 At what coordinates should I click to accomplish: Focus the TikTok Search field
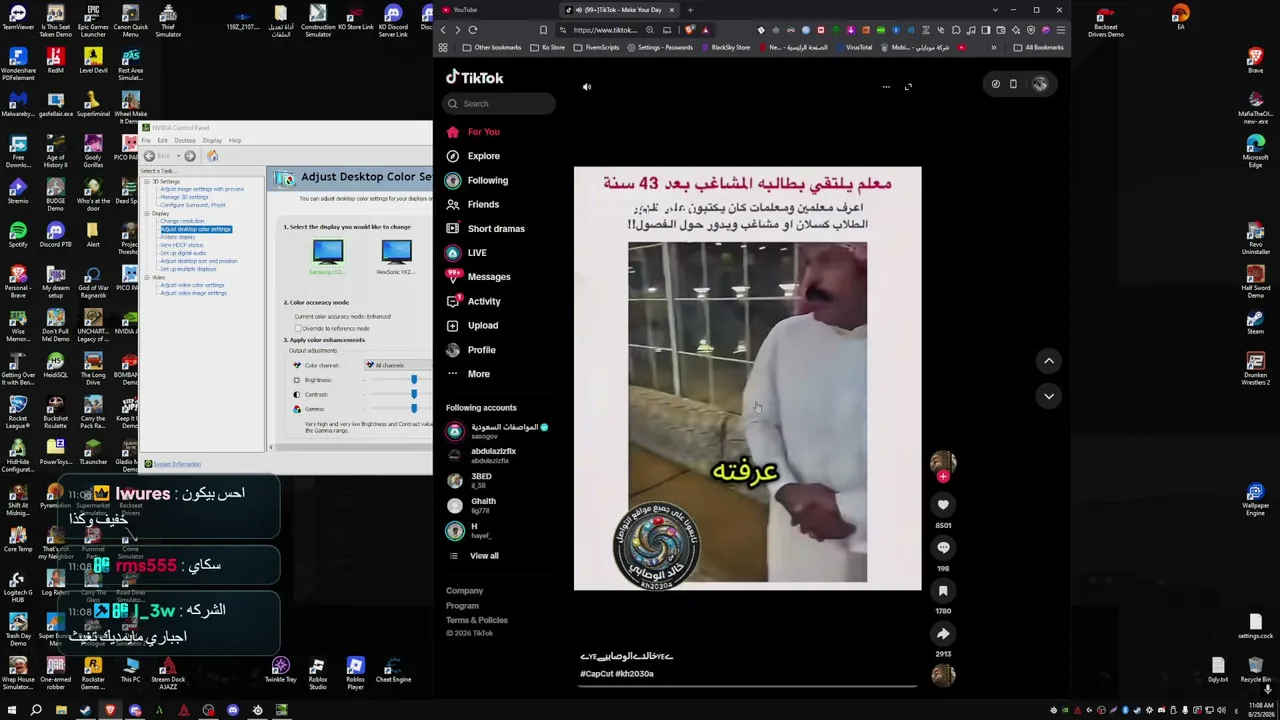500,103
